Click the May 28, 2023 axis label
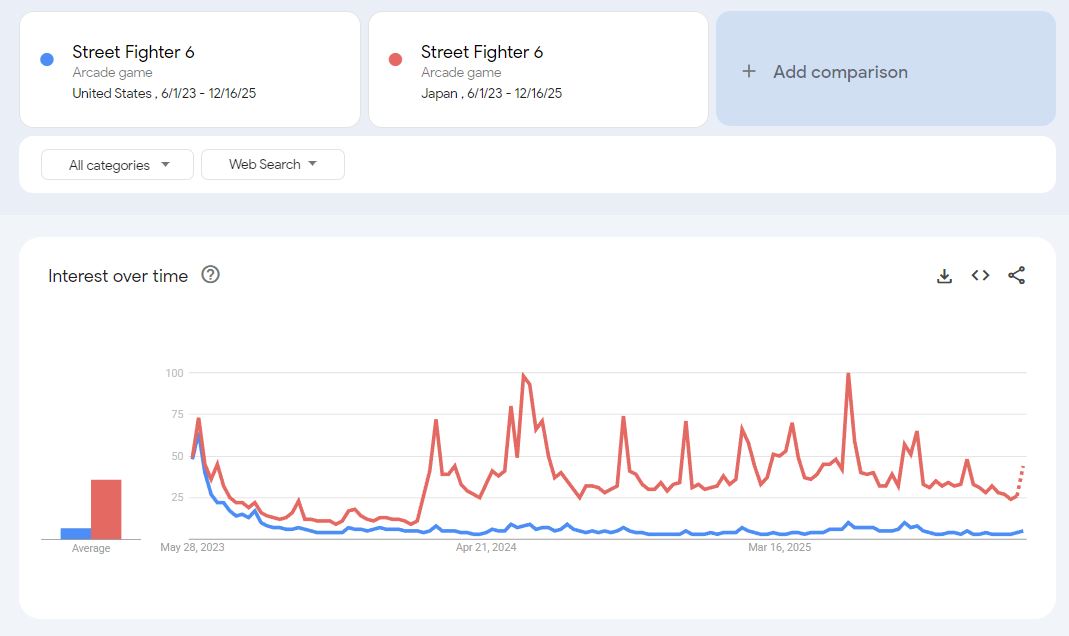Viewport: 1069px width, 636px height. point(192,547)
